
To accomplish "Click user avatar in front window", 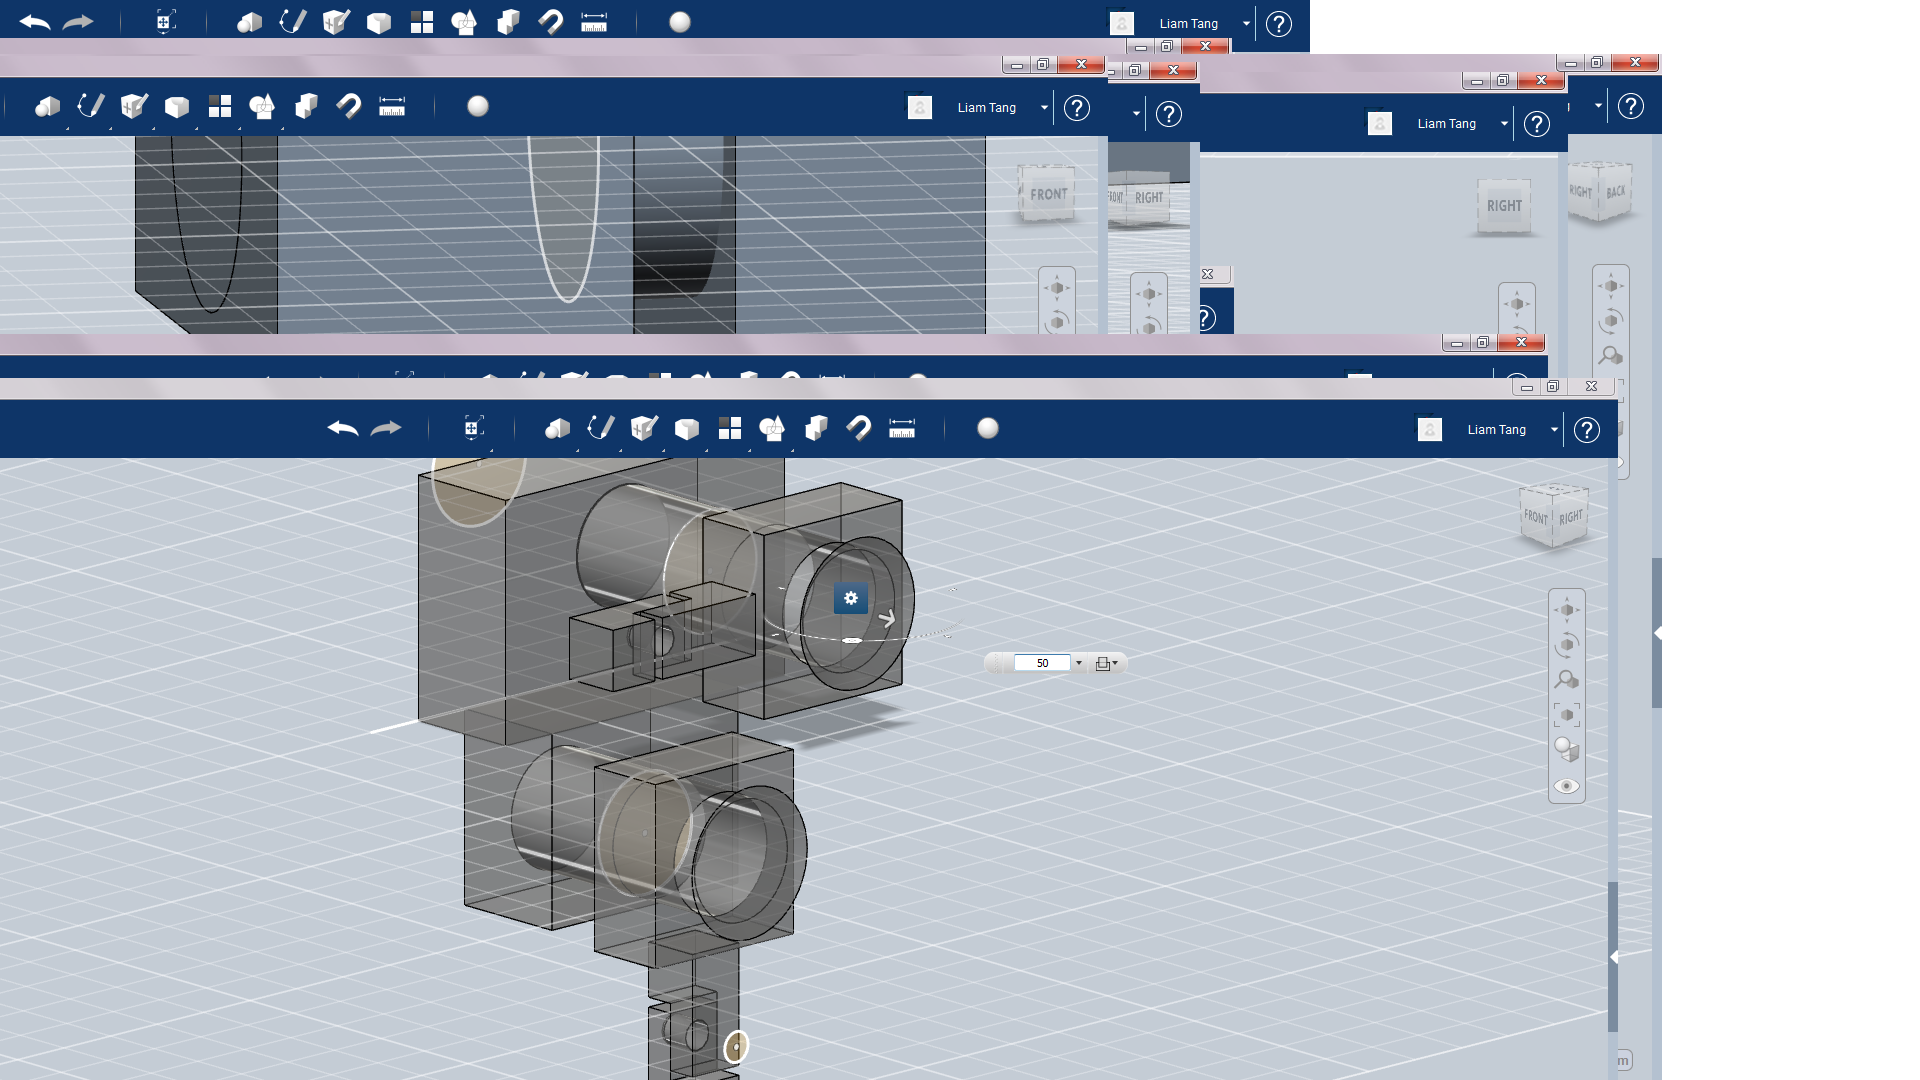I will click(x=1430, y=430).
